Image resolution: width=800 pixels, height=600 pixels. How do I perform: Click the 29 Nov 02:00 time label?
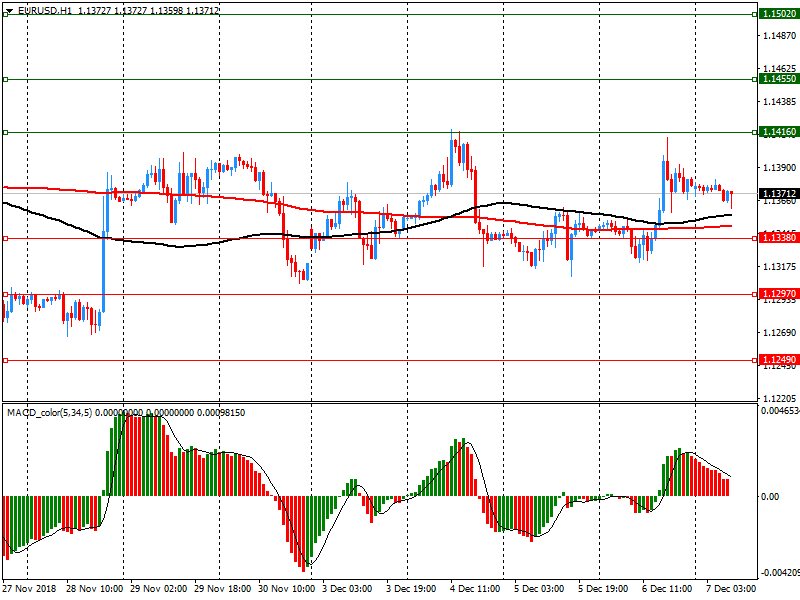click(x=159, y=588)
